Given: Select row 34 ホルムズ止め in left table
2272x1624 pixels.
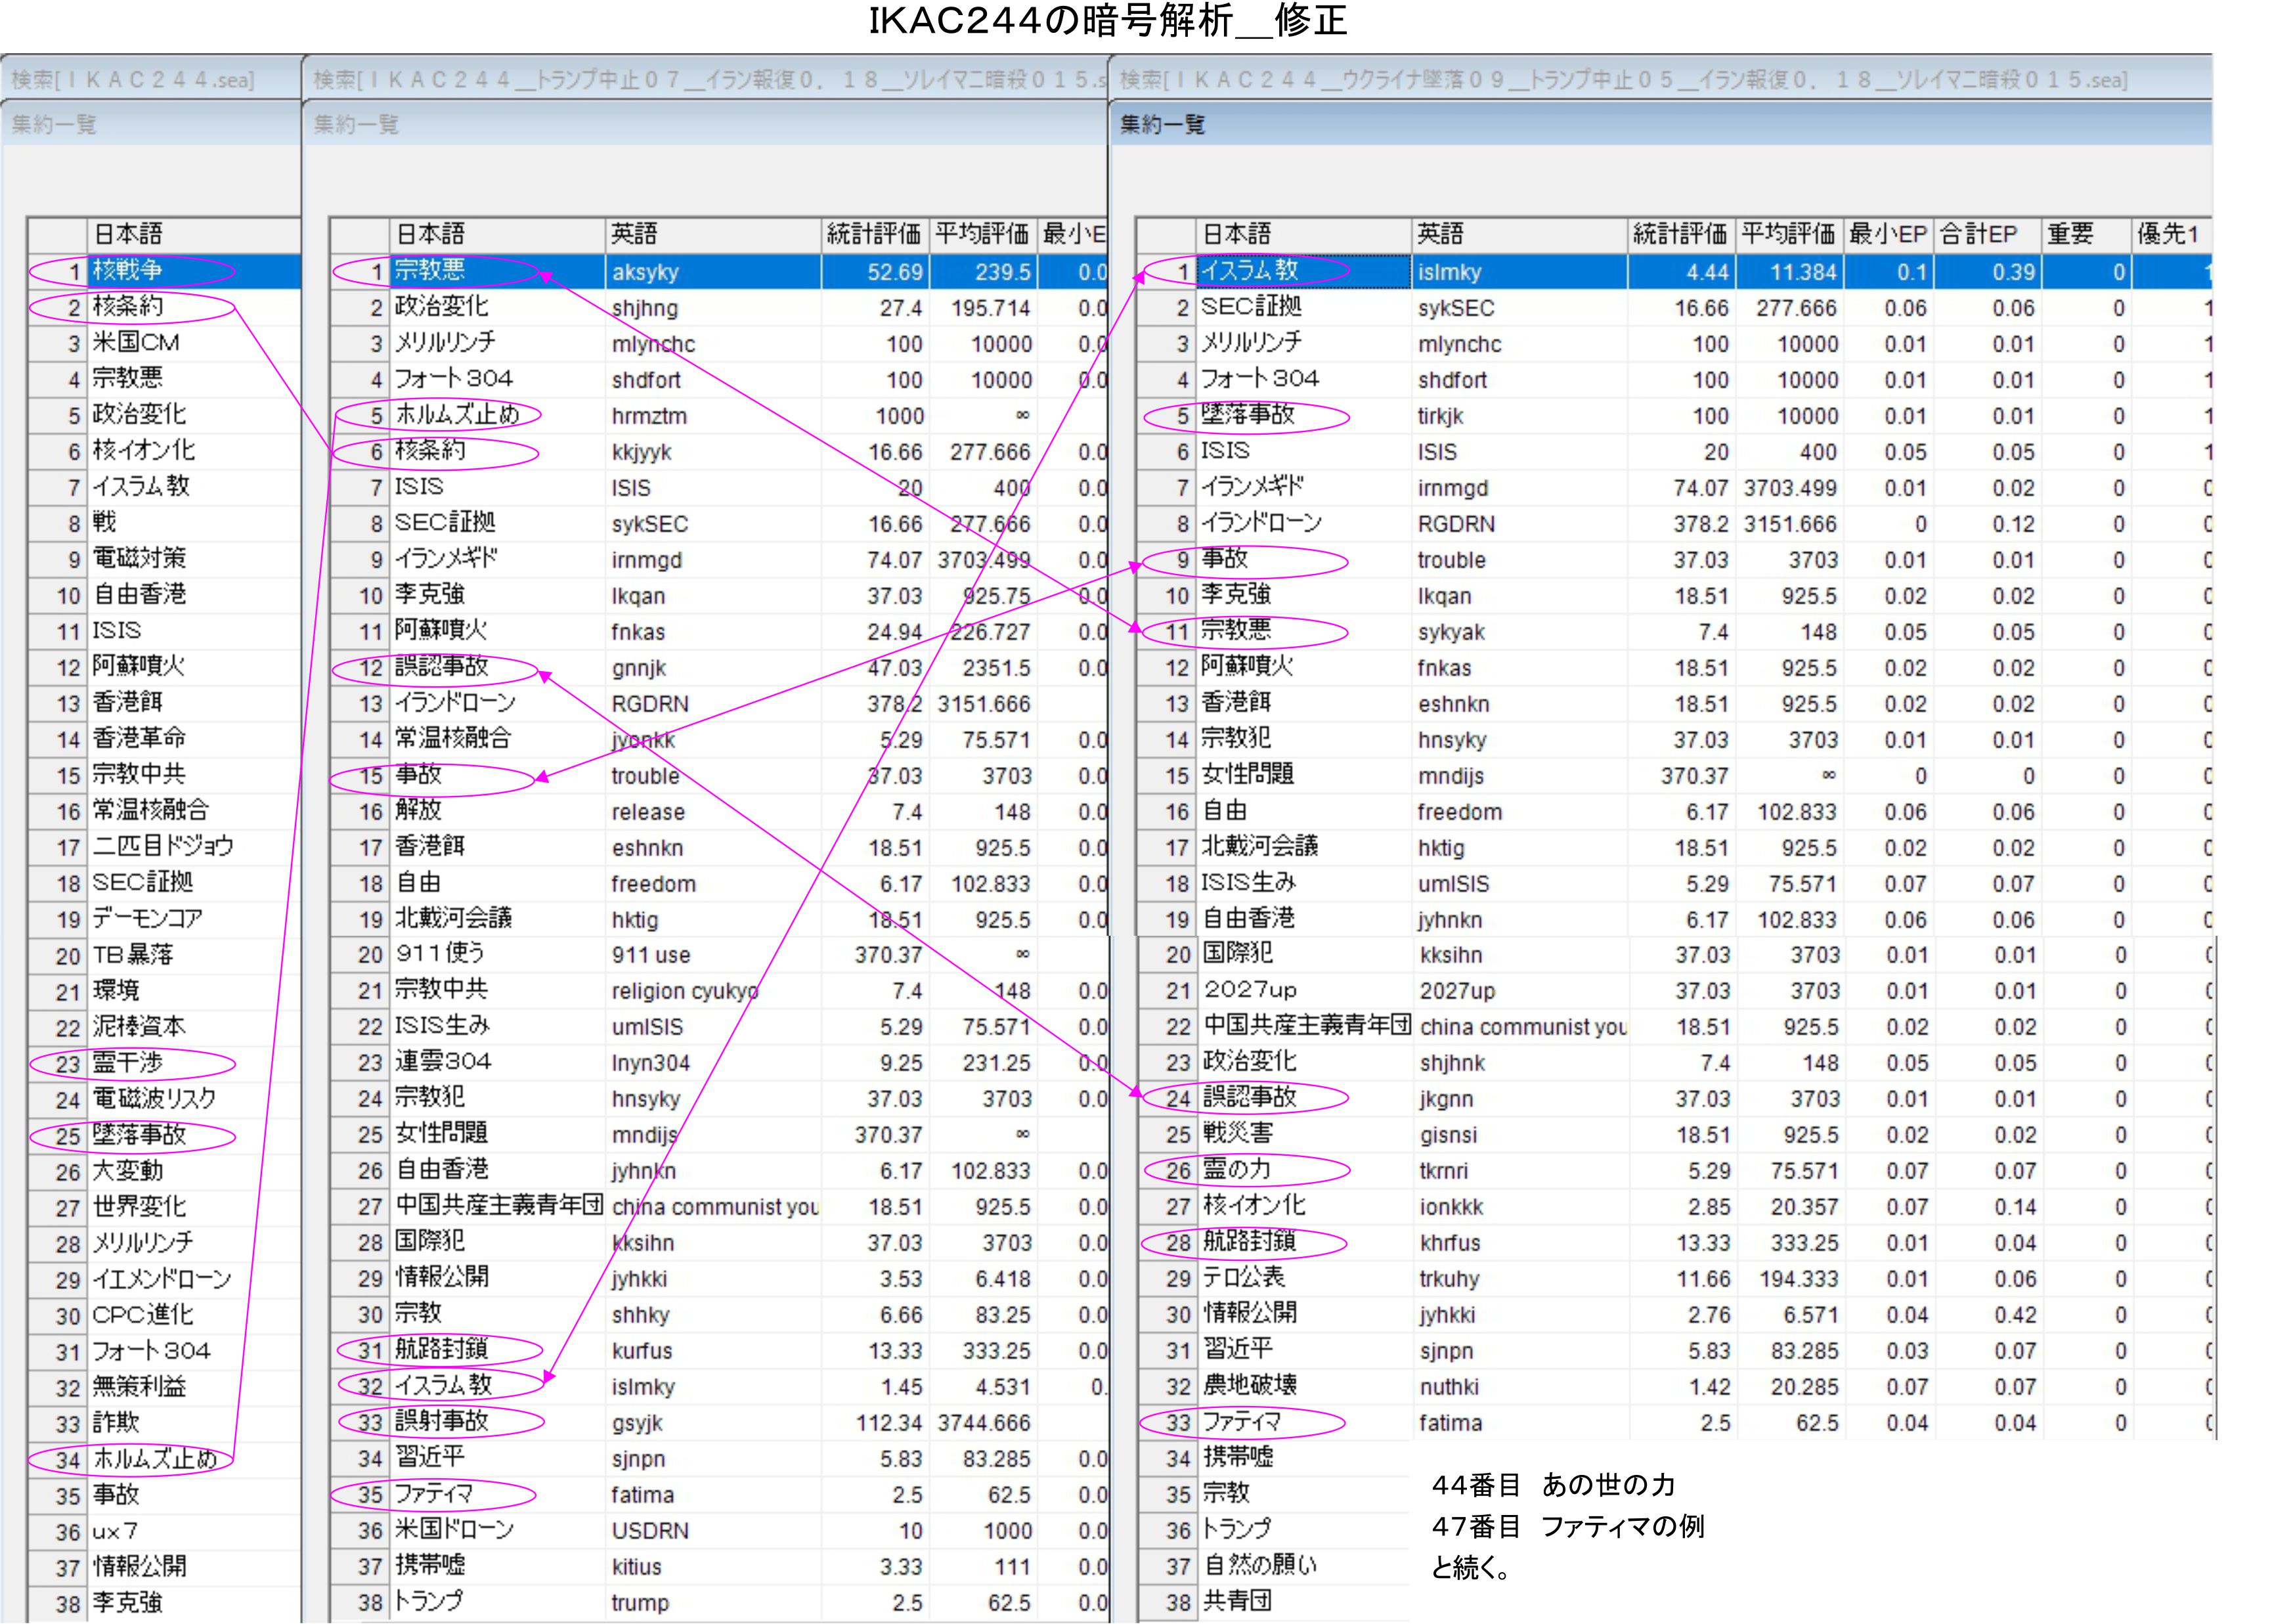Looking at the screenshot, I should coord(154,1459).
